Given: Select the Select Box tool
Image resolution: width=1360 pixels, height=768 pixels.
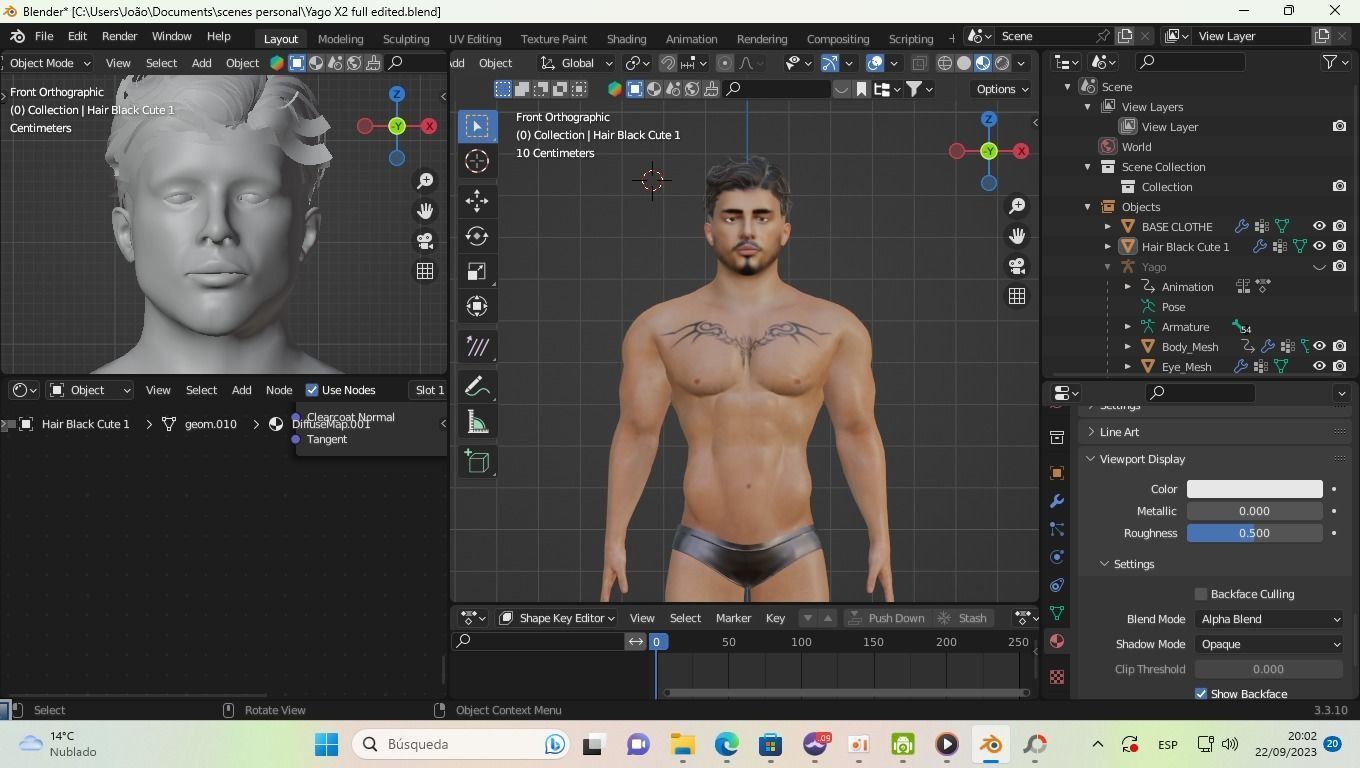Looking at the screenshot, I should tap(477, 126).
